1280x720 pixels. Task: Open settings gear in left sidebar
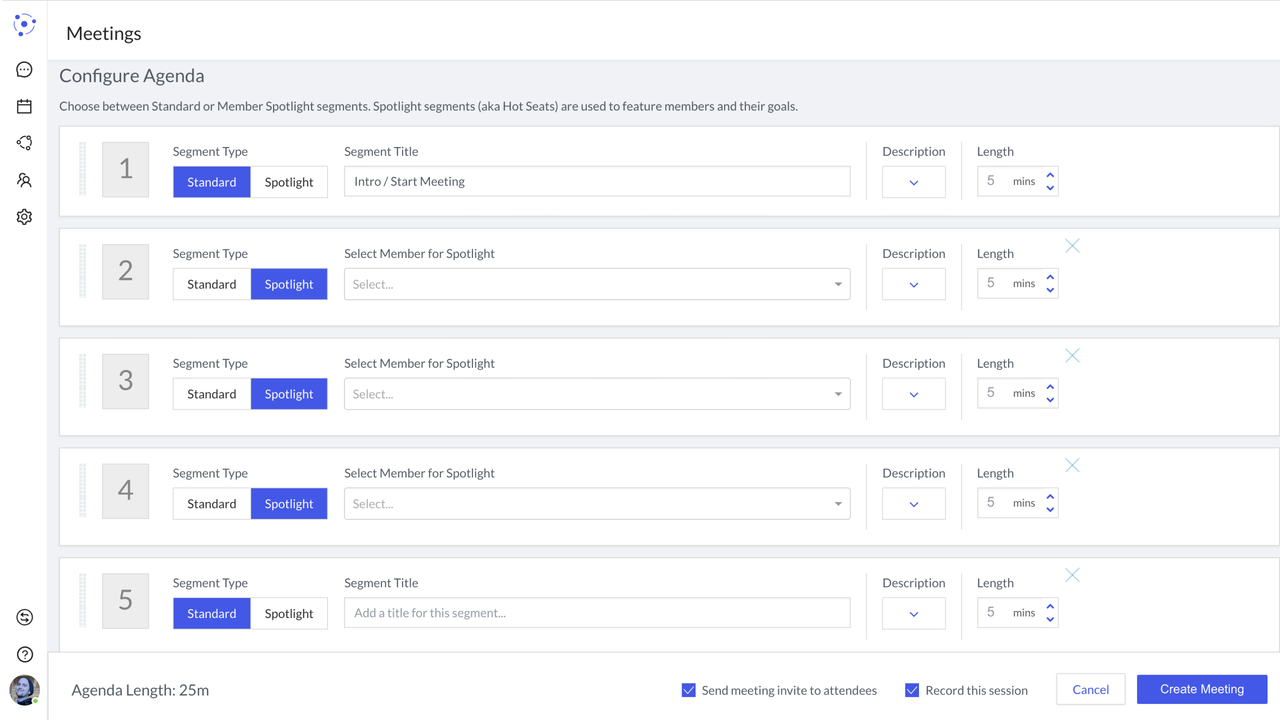click(24, 217)
